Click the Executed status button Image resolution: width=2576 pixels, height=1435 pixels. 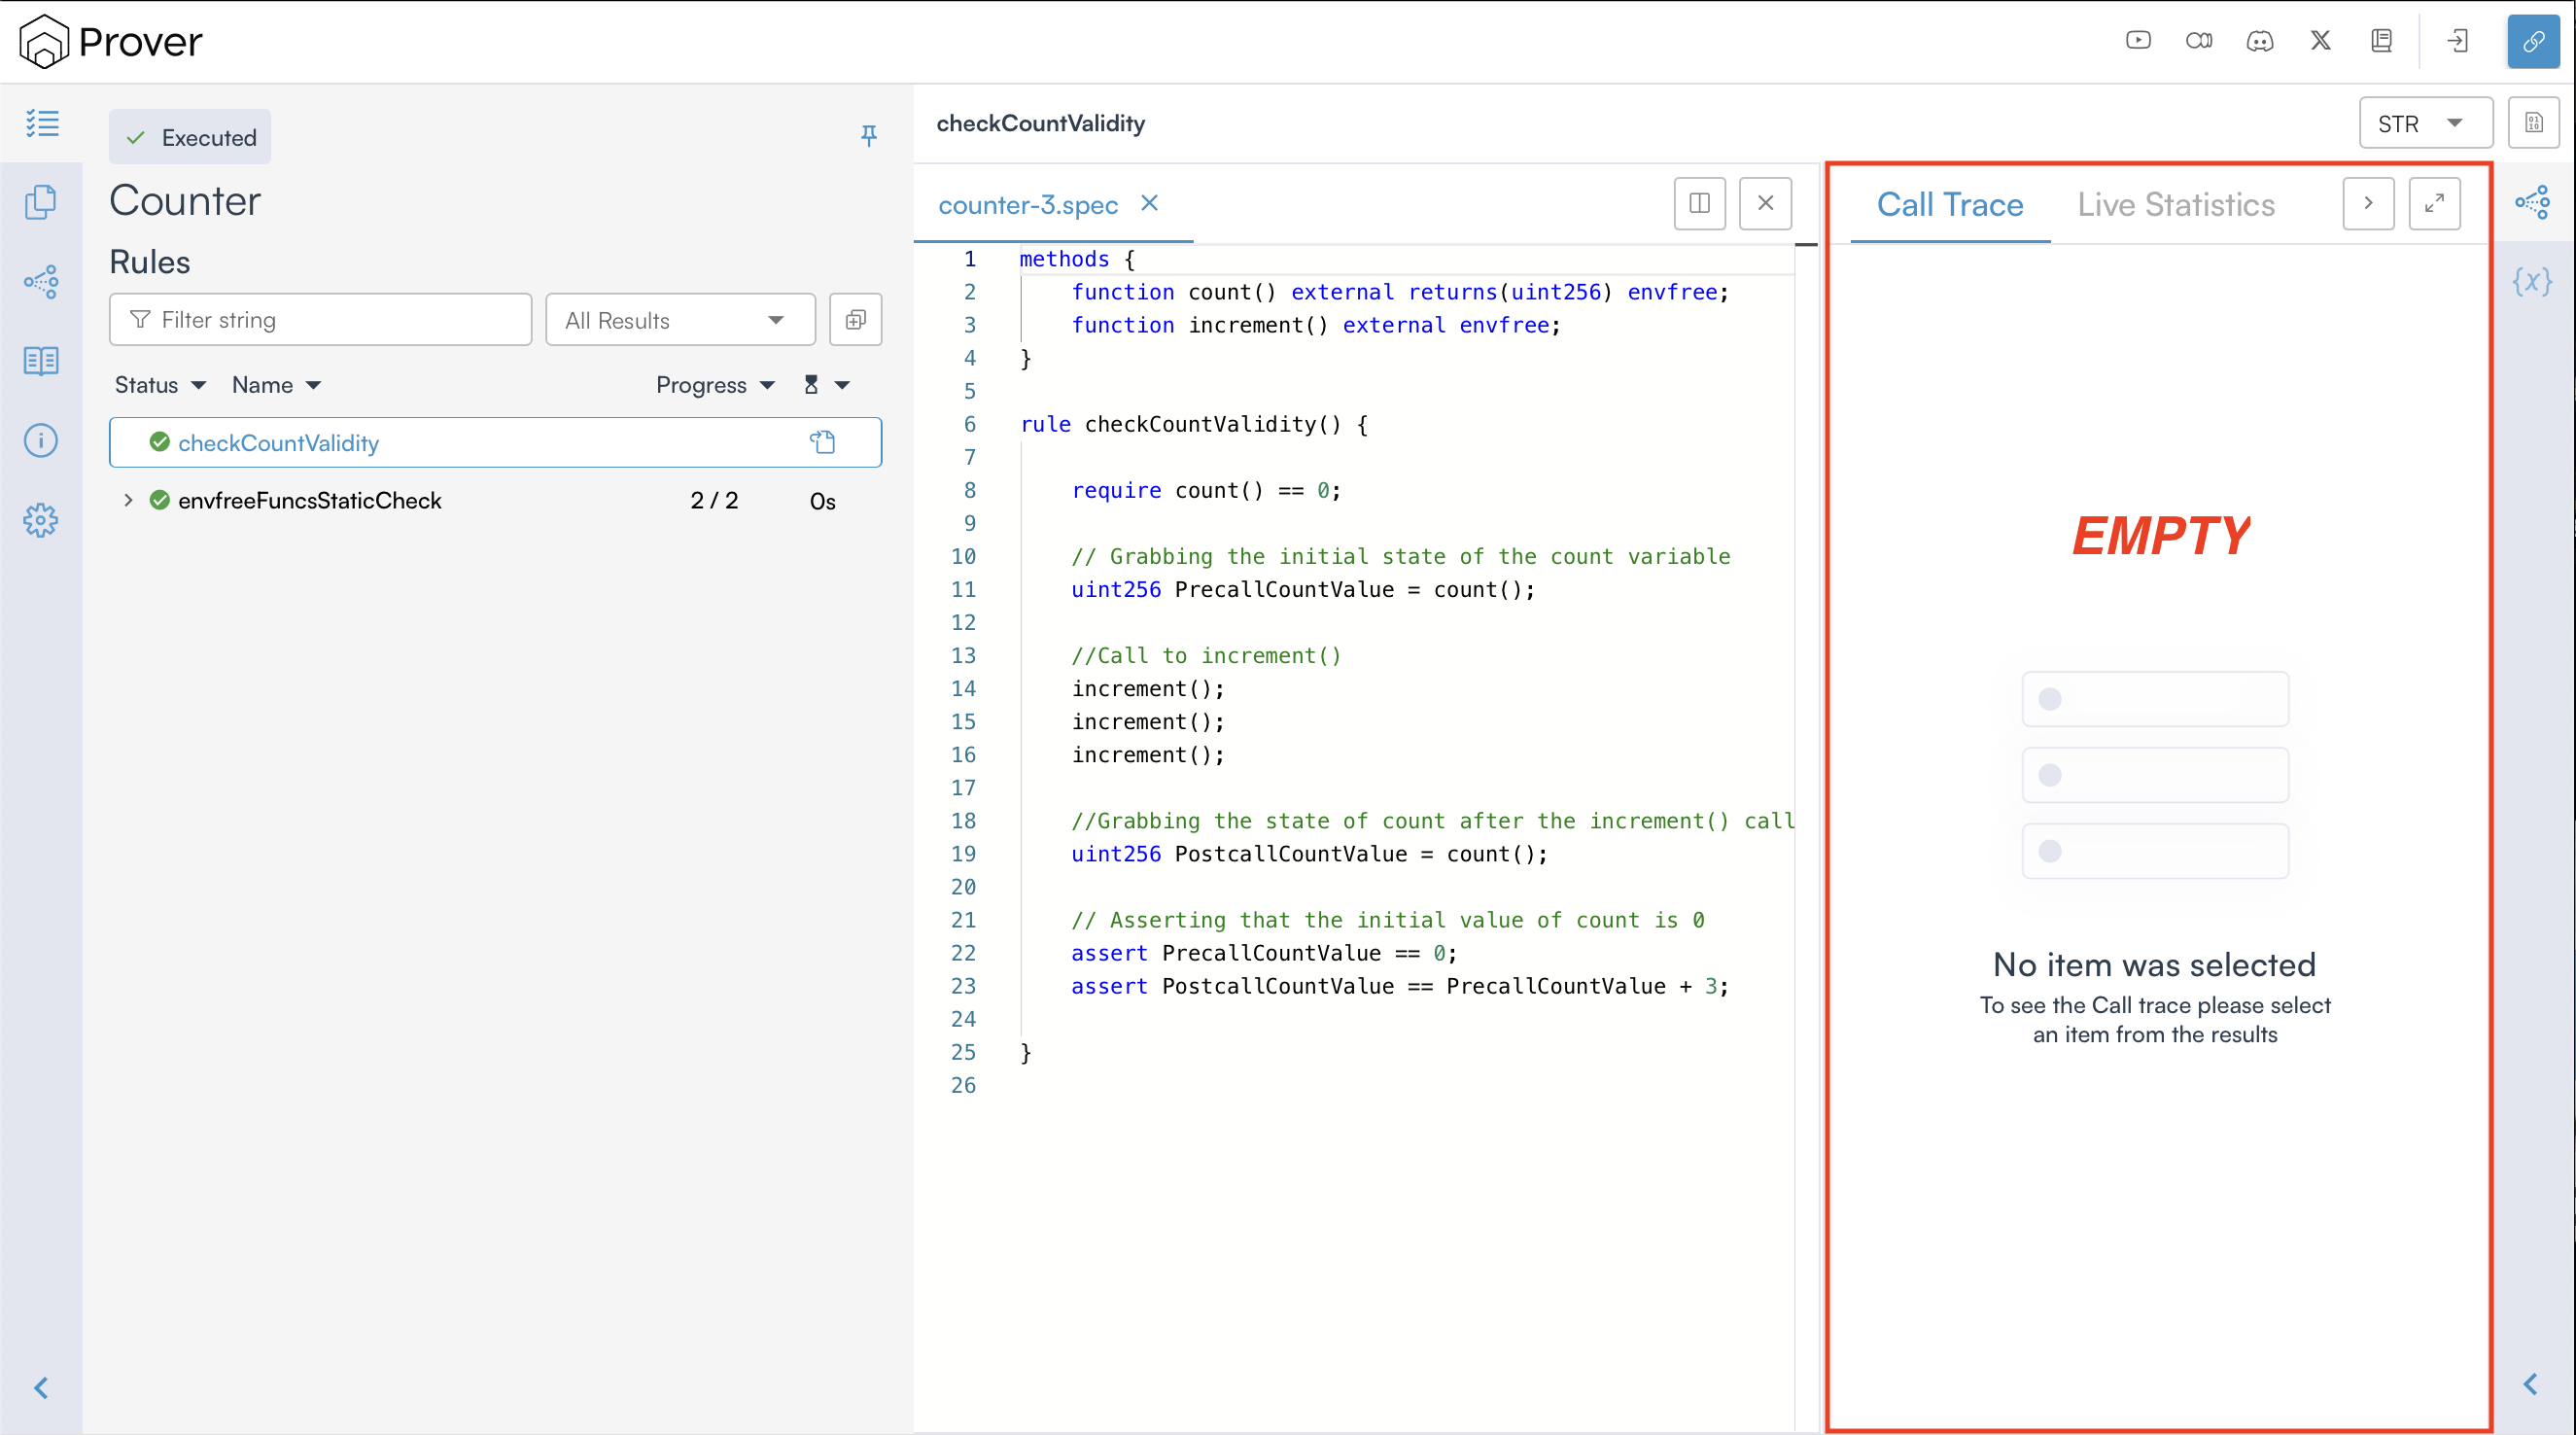pos(190,137)
